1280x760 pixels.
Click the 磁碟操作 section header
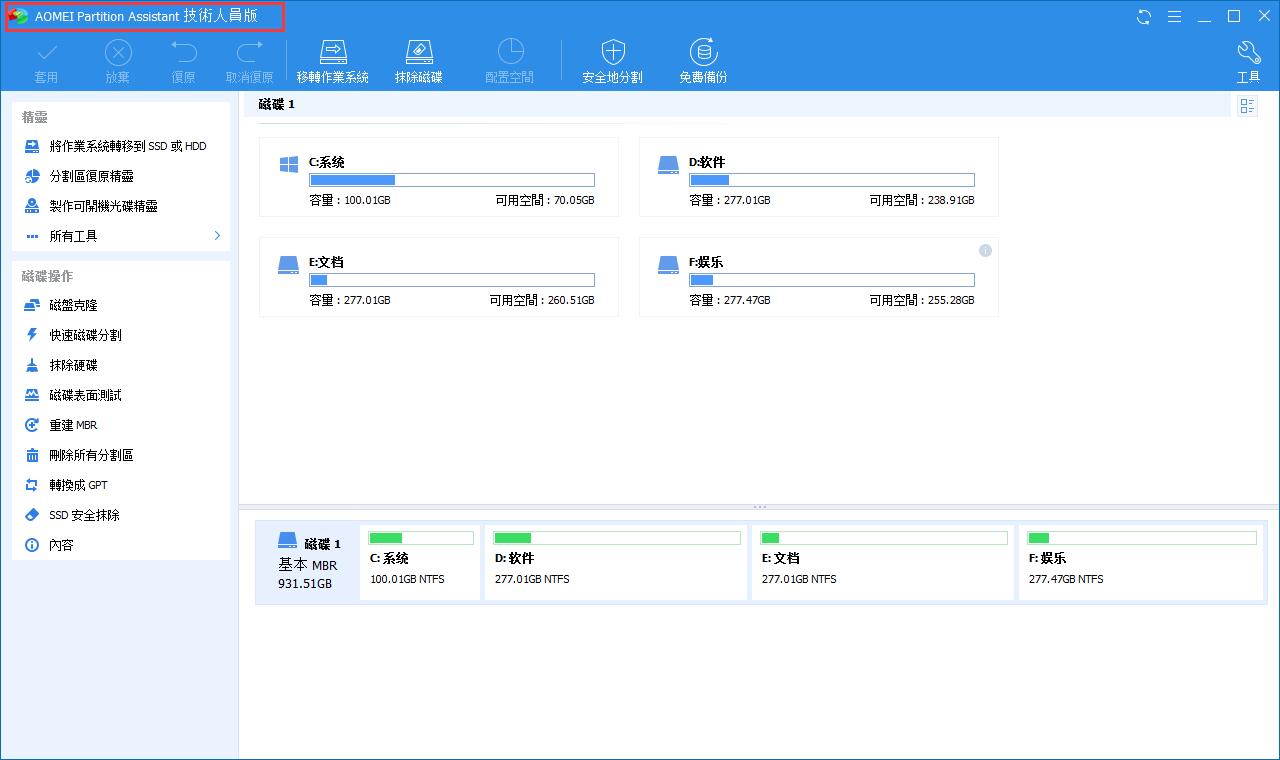[x=47, y=276]
